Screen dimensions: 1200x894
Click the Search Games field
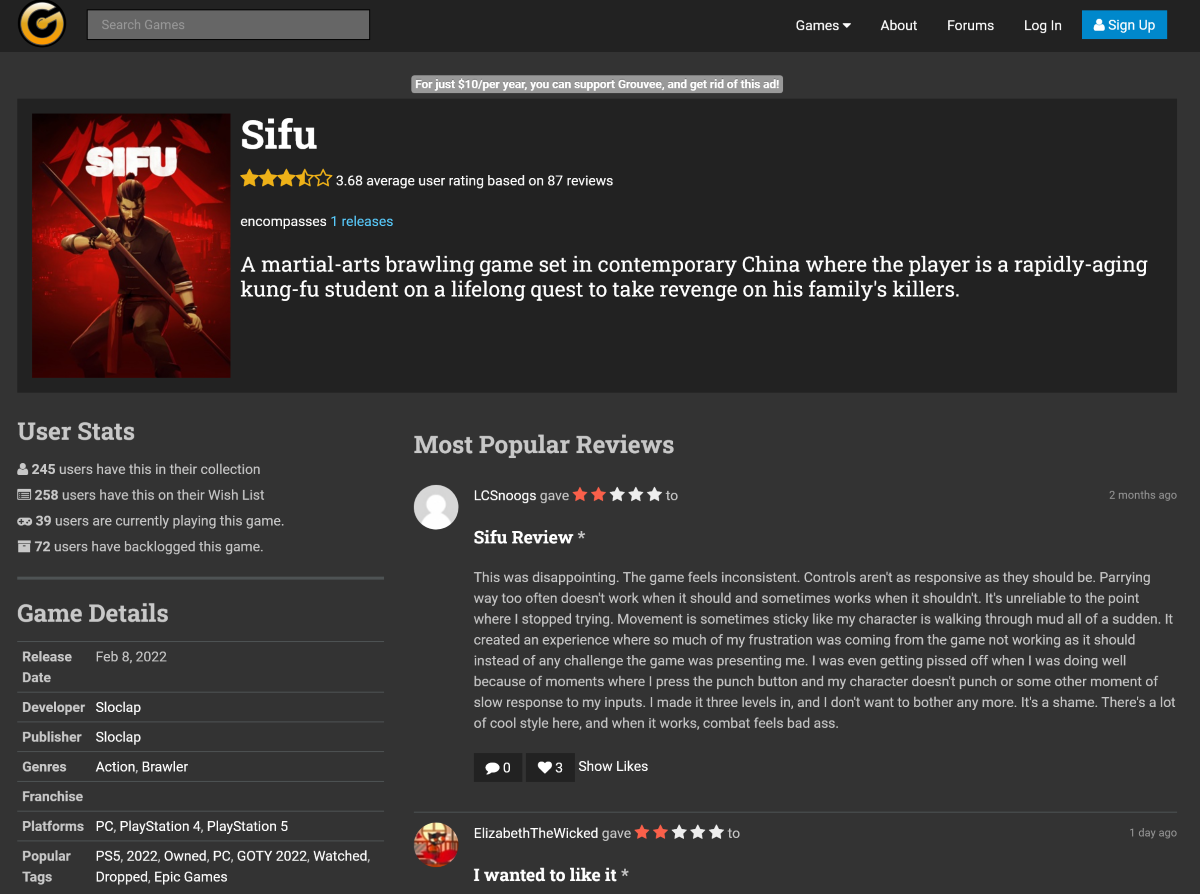[229, 25]
